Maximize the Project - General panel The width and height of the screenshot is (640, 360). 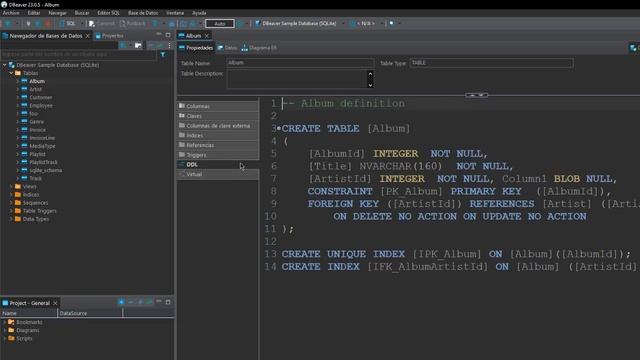(x=168, y=302)
